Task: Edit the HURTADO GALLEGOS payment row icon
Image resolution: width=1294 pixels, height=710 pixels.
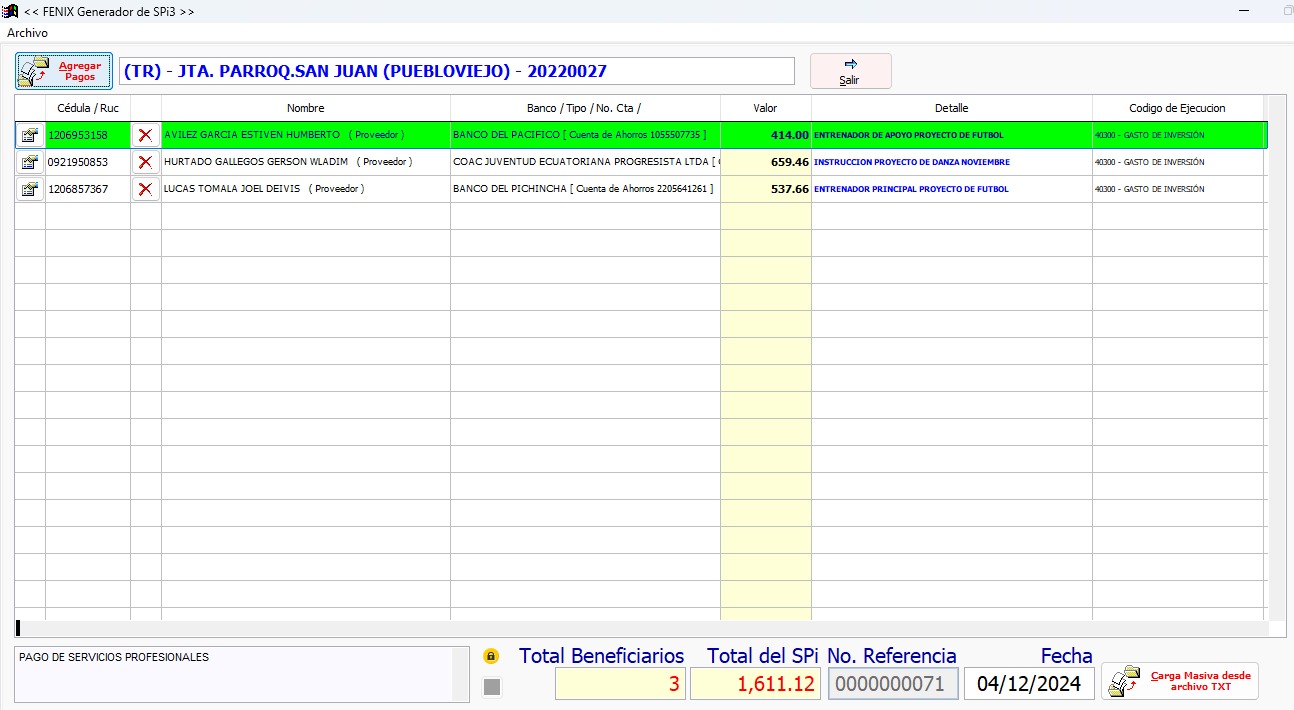Action: pyautogui.click(x=30, y=162)
